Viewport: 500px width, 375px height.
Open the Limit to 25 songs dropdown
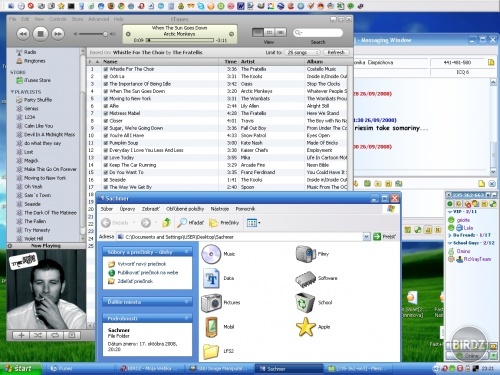[304, 52]
